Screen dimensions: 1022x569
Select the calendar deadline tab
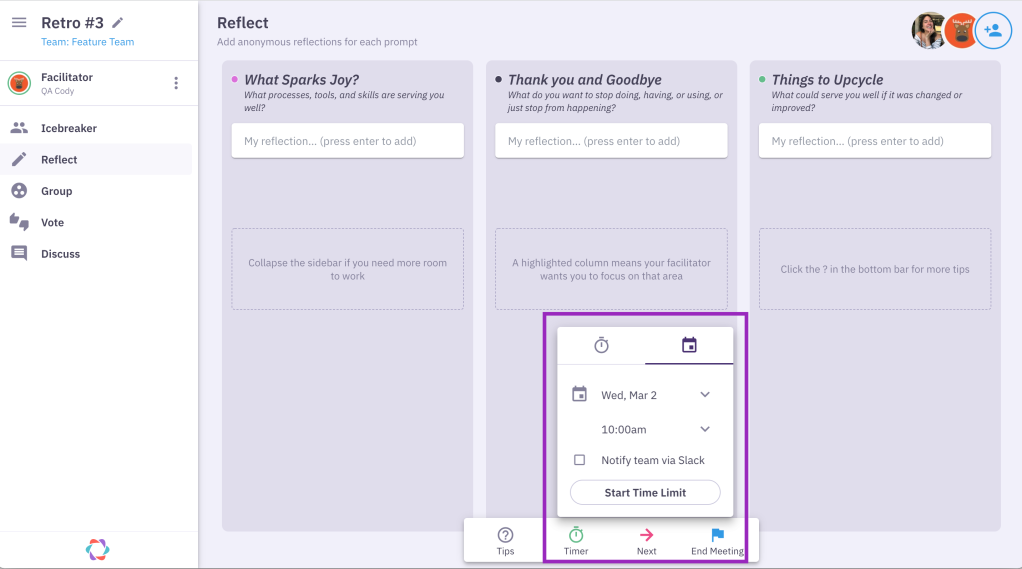coord(689,345)
